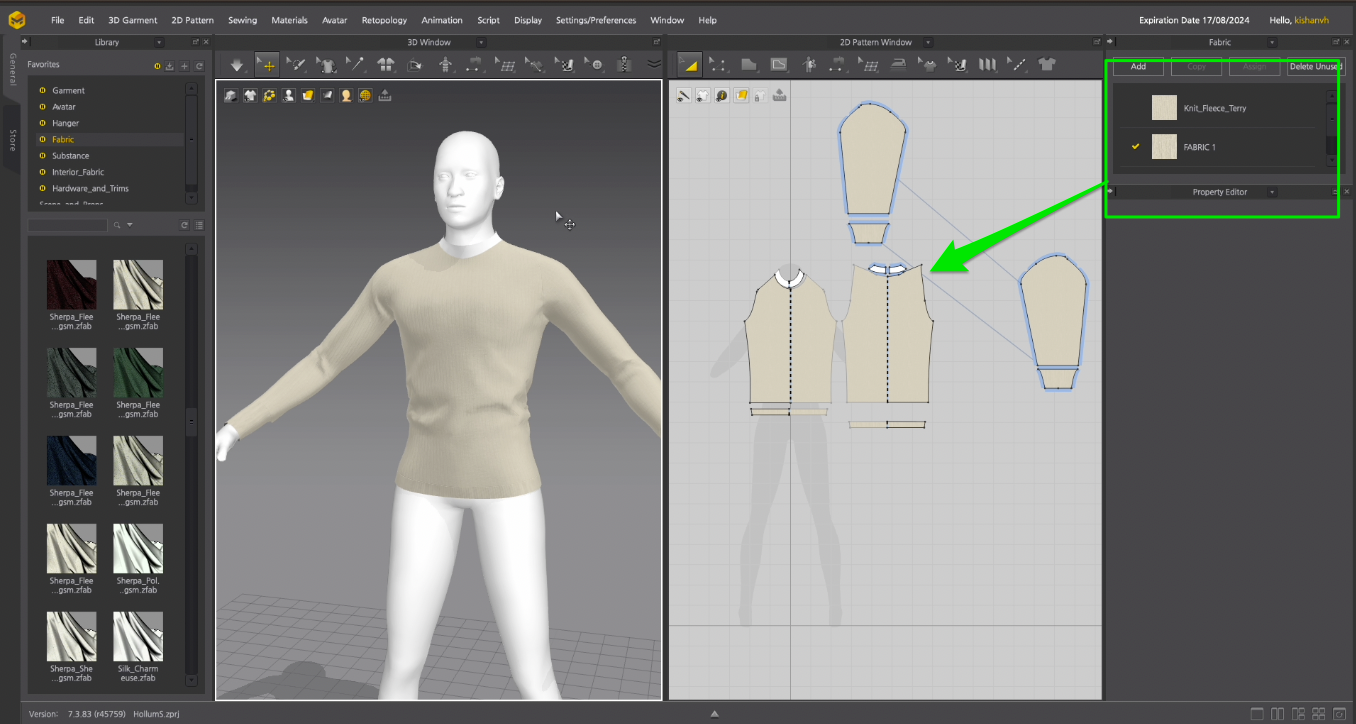The width and height of the screenshot is (1356, 724).
Task: Click the kishanvh username link
Action: (1311, 20)
